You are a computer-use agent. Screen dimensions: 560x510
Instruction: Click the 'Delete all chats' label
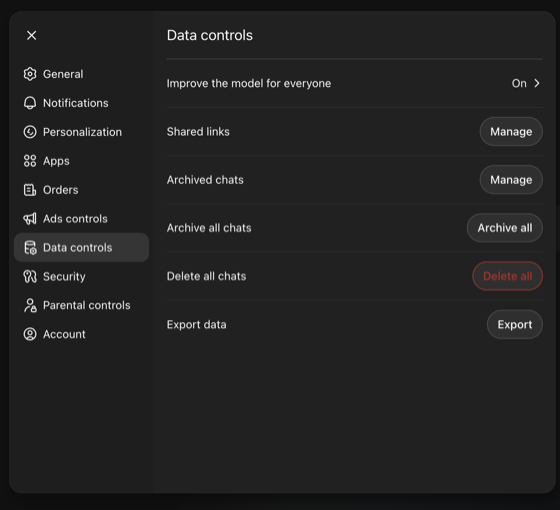[x=206, y=276]
